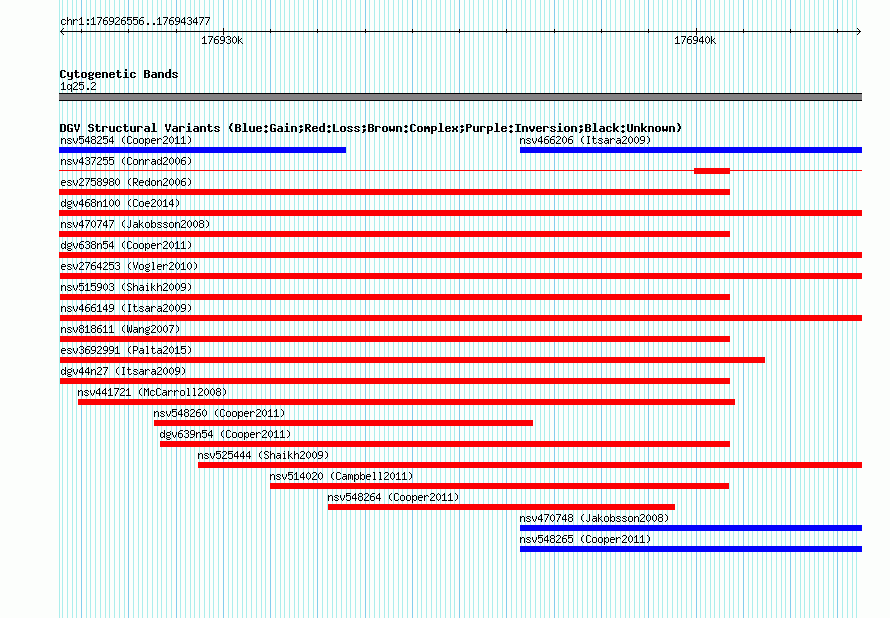Click the red bar under esv2758980
Viewport: 890px width, 618px height.
click(x=394, y=192)
